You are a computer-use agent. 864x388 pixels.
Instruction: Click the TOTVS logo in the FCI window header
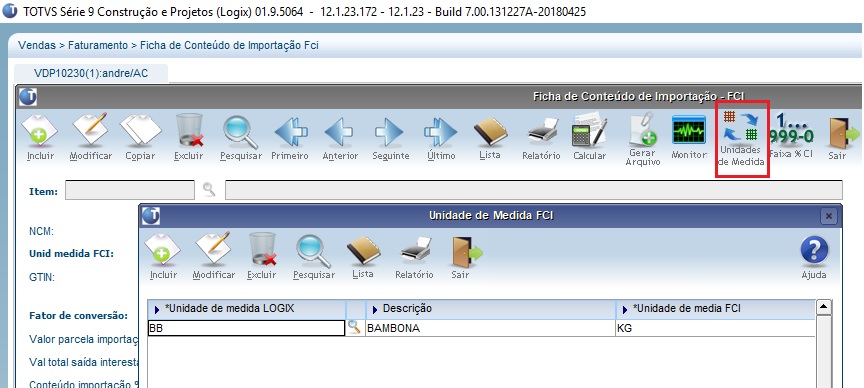28,96
